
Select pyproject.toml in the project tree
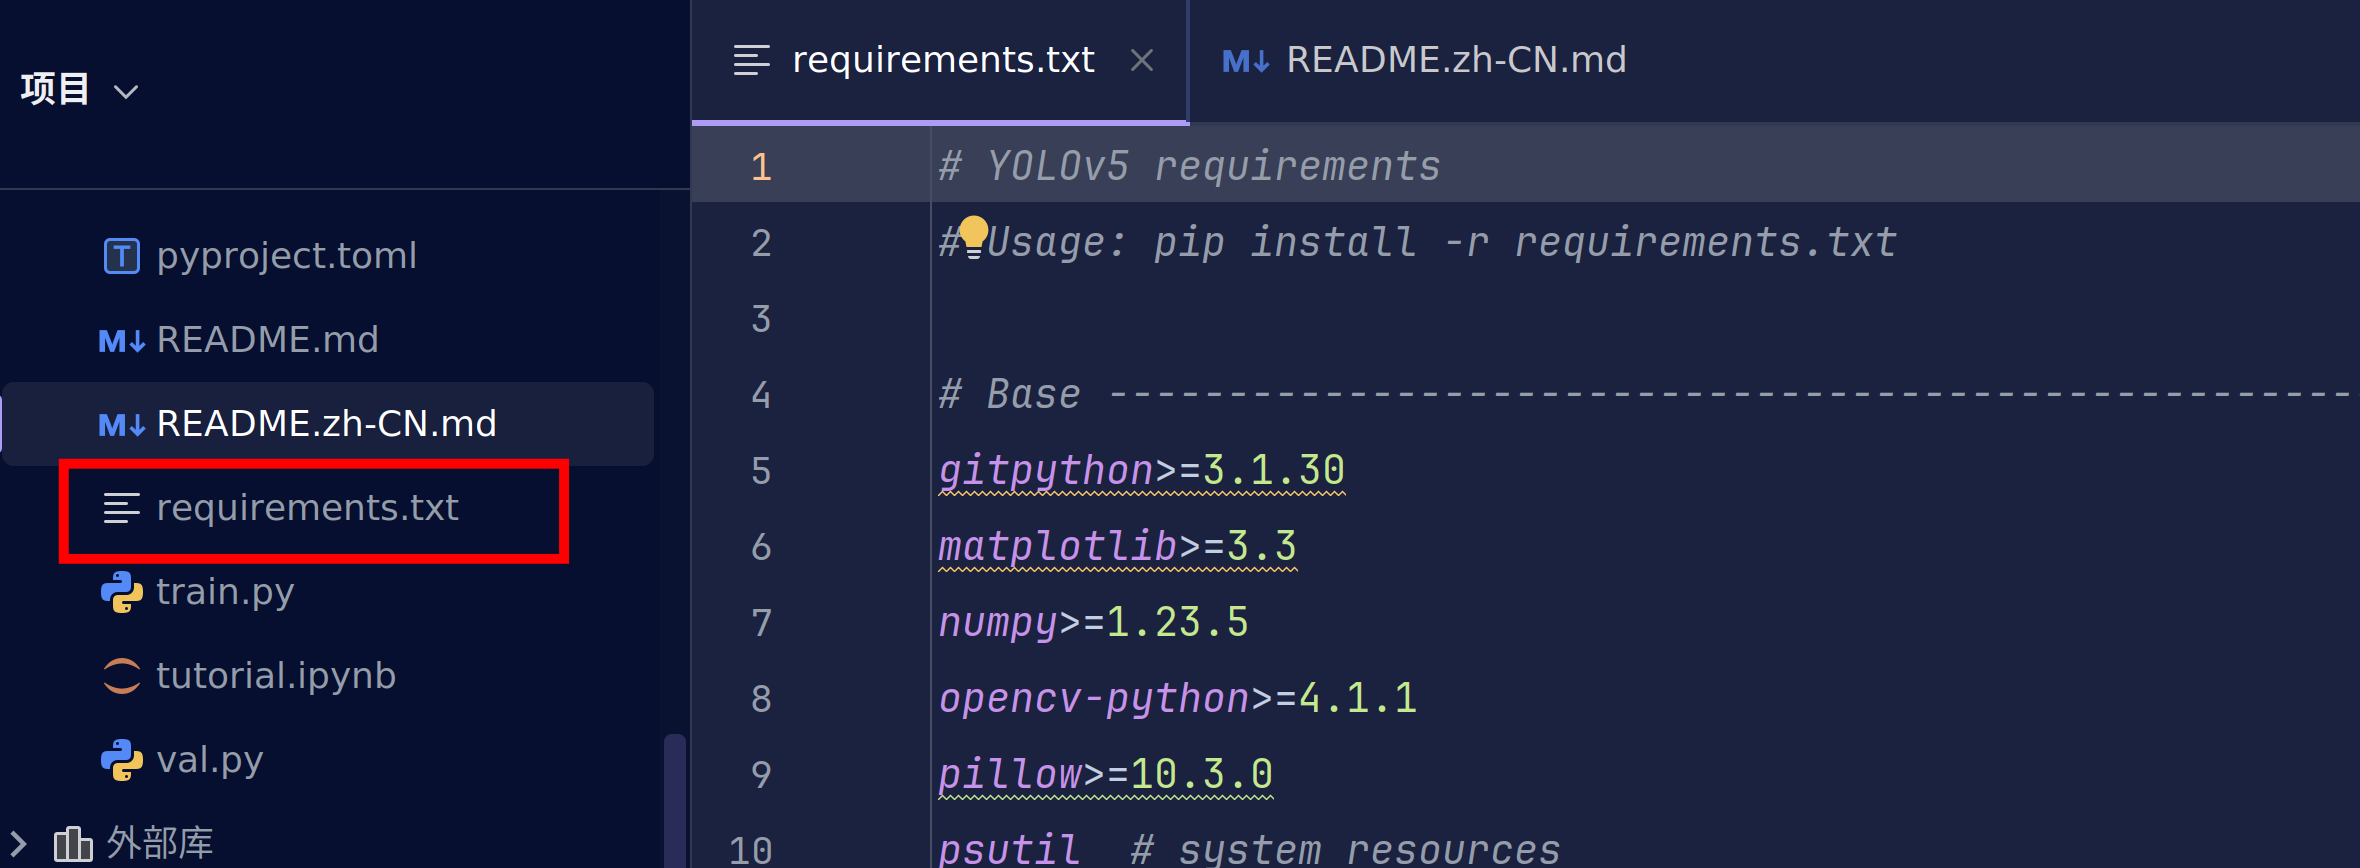pos(286,256)
